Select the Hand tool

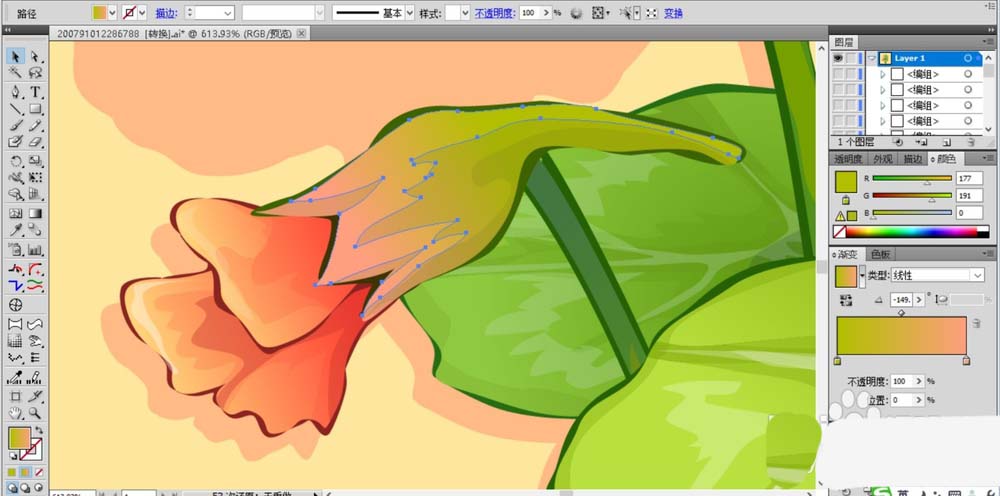tap(16, 413)
